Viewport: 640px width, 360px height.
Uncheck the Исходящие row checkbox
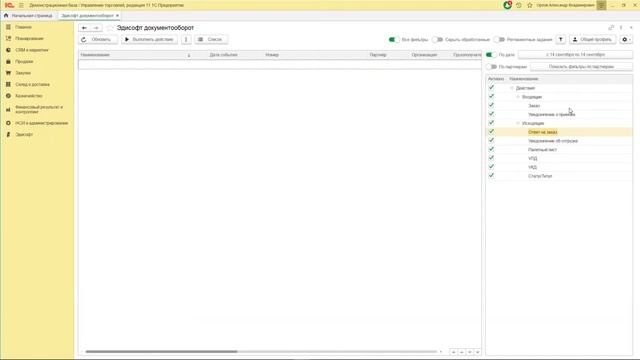pyautogui.click(x=491, y=123)
